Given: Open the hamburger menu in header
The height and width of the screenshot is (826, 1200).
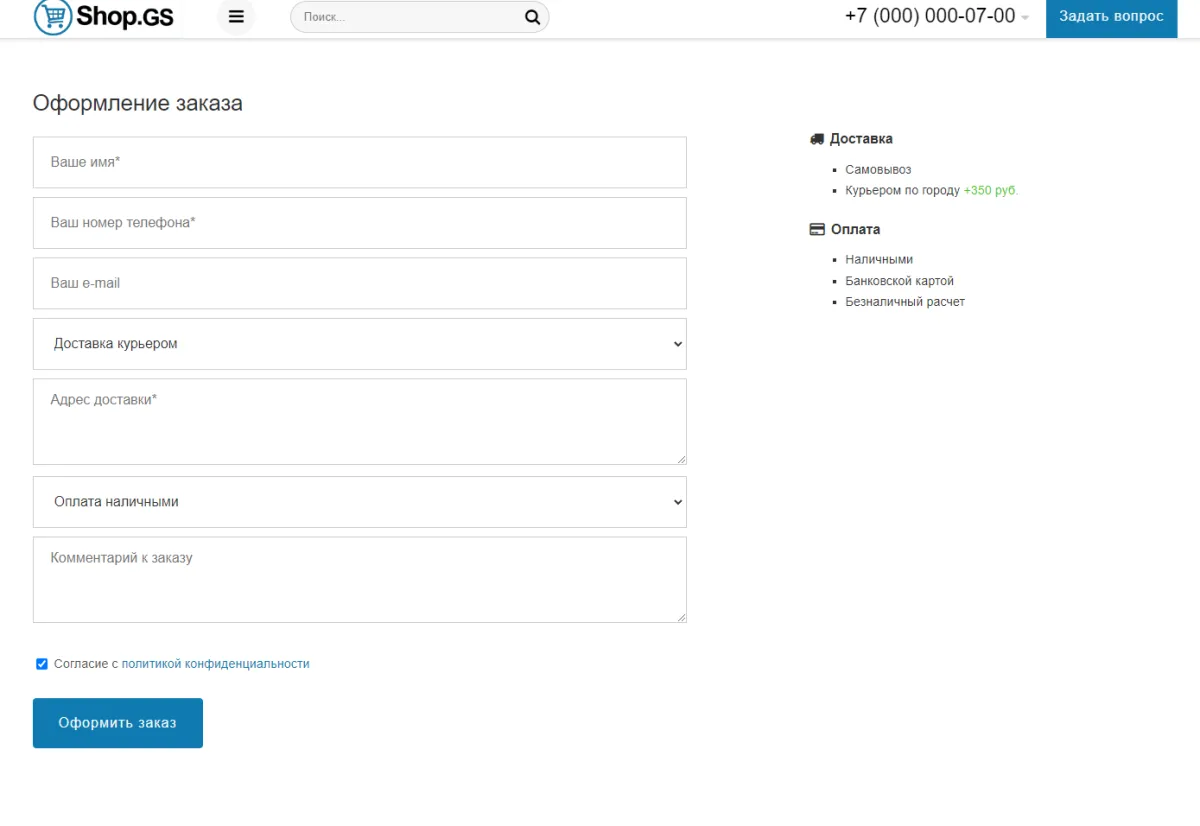Looking at the screenshot, I should (236, 16).
